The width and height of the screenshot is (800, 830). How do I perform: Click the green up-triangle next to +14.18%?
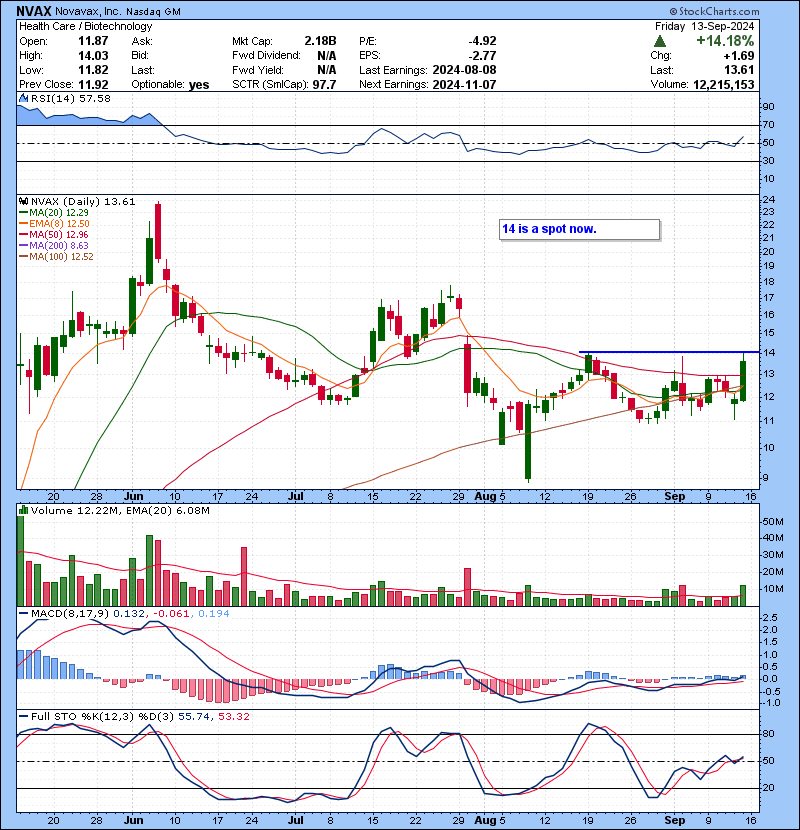point(660,41)
